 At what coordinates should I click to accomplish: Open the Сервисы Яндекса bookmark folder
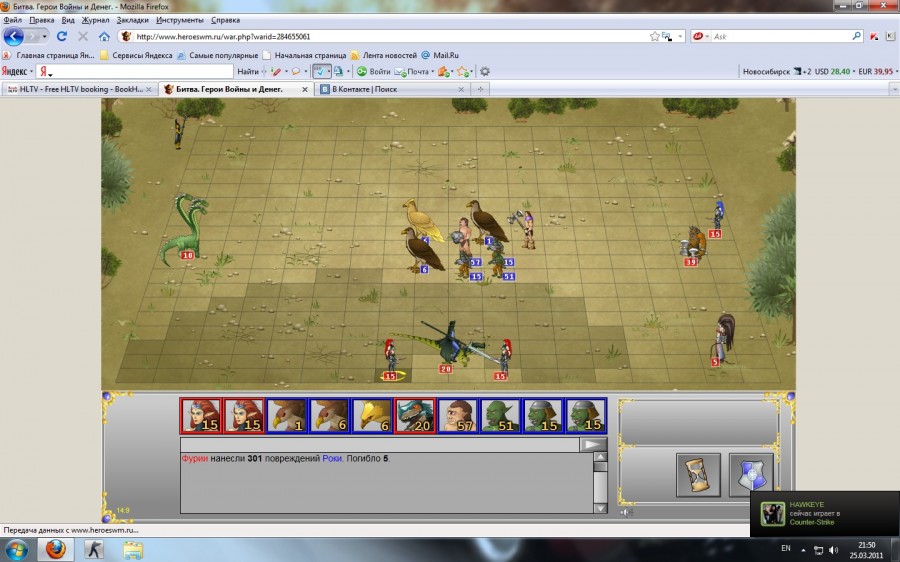click(x=136, y=56)
